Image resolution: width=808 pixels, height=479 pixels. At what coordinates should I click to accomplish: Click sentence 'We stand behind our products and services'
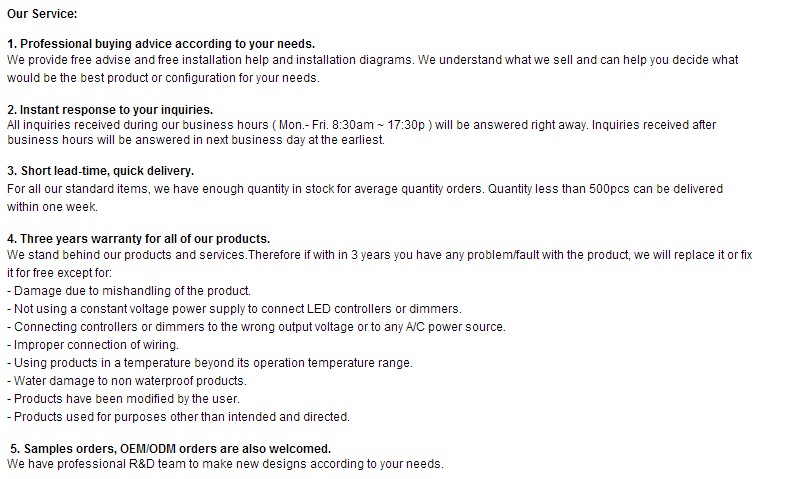[127, 255]
